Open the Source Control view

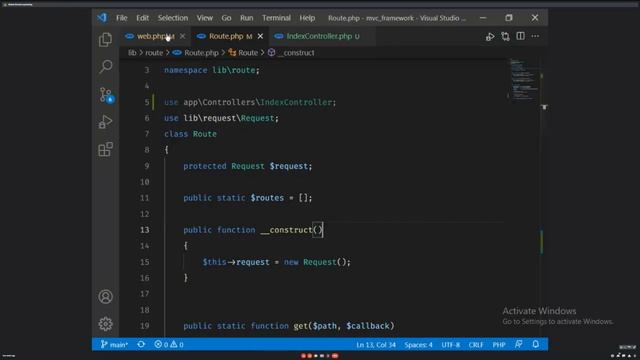(106, 95)
